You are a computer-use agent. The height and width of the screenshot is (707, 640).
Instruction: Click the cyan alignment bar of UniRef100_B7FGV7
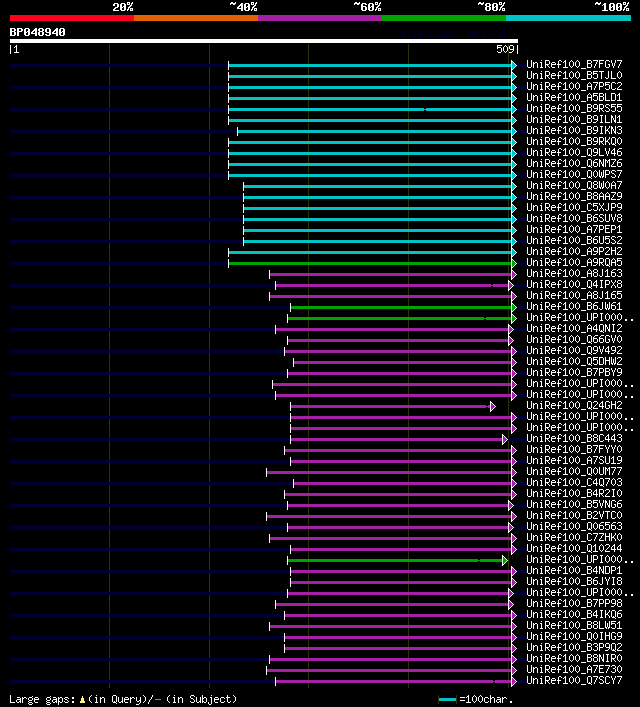coord(370,65)
